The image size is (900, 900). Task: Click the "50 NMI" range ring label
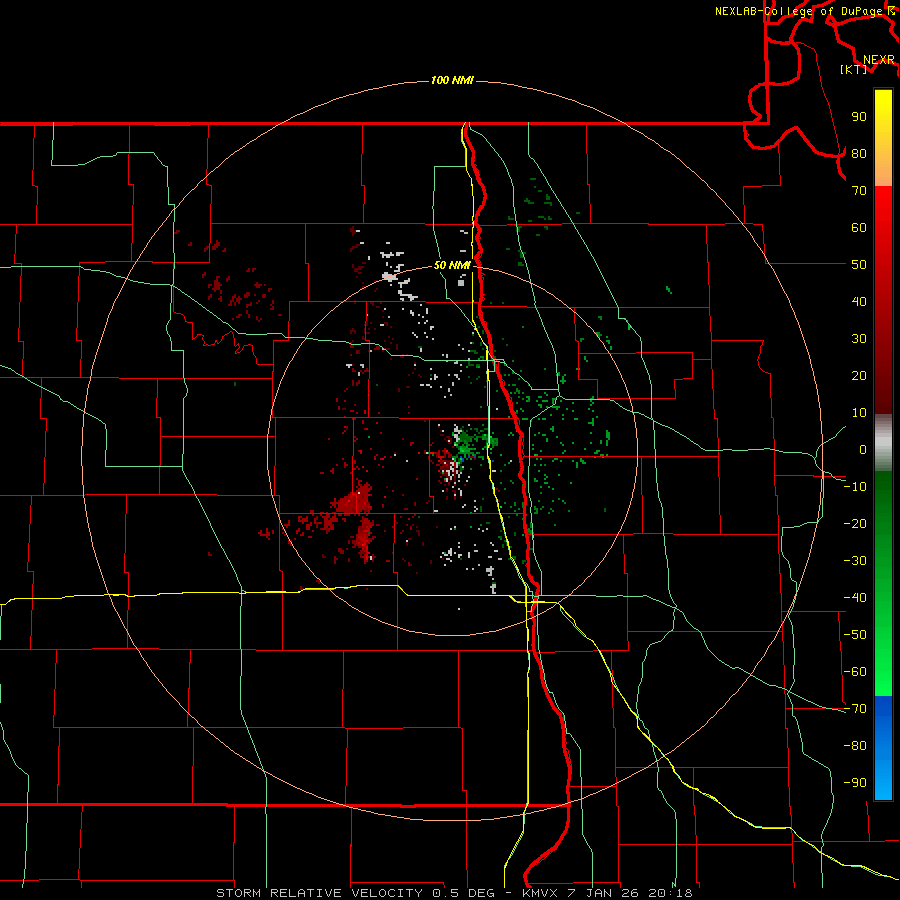[452, 265]
